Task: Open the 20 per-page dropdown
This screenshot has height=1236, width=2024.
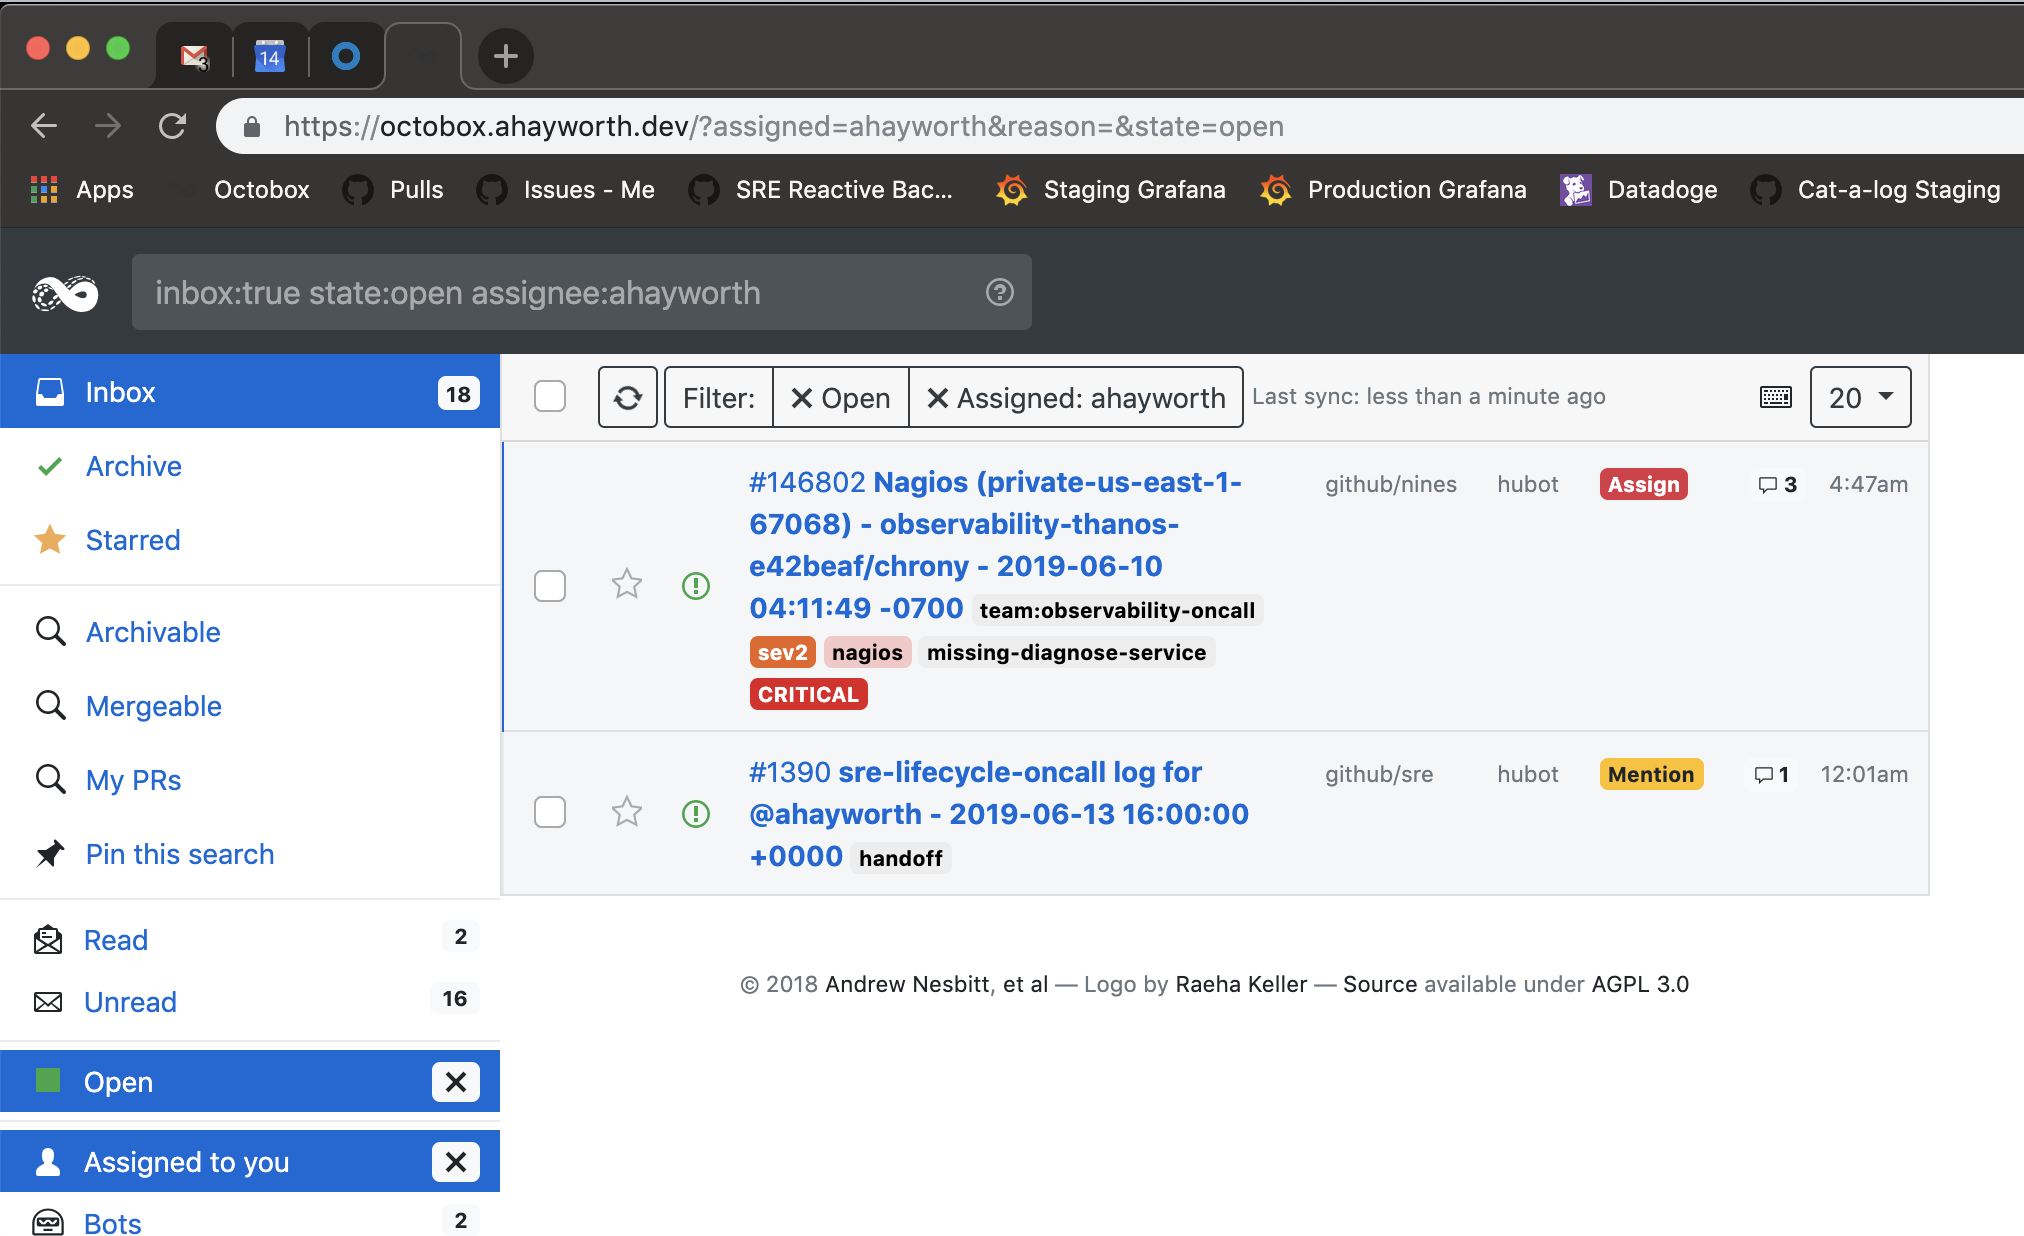Action: [1860, 397]
